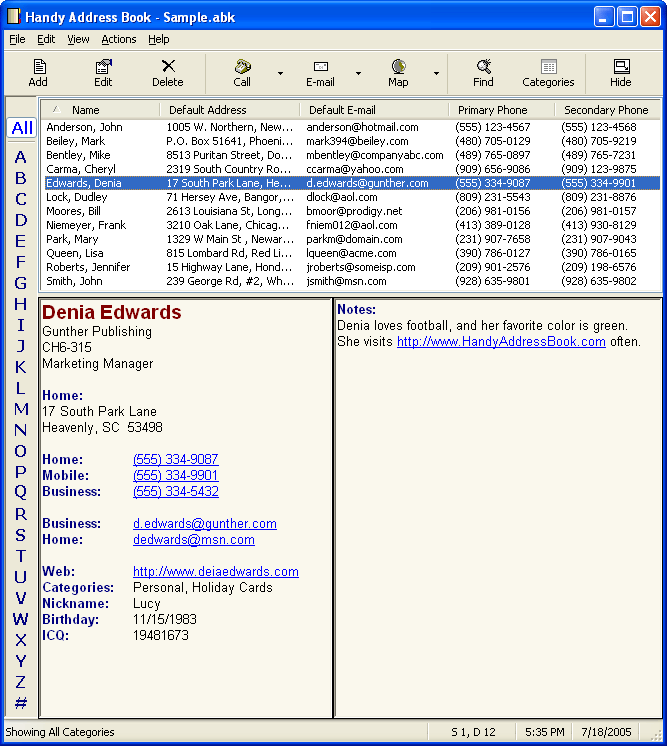Filter contacts by letter B
Viewport: 667px width, 746px height.
pyautogui.click(x=20, y=178)
